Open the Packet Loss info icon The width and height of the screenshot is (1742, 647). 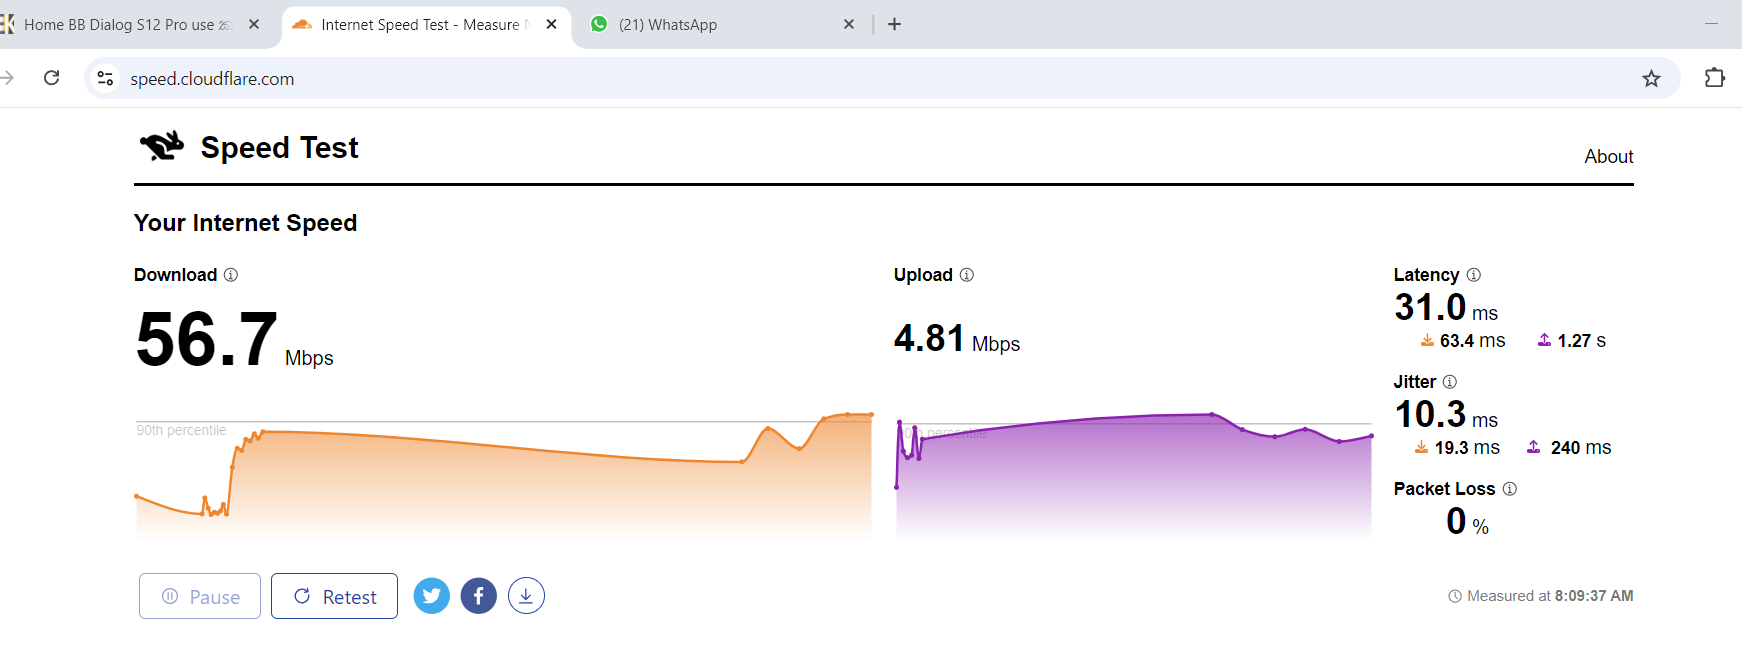click(x=1510, y=489)
